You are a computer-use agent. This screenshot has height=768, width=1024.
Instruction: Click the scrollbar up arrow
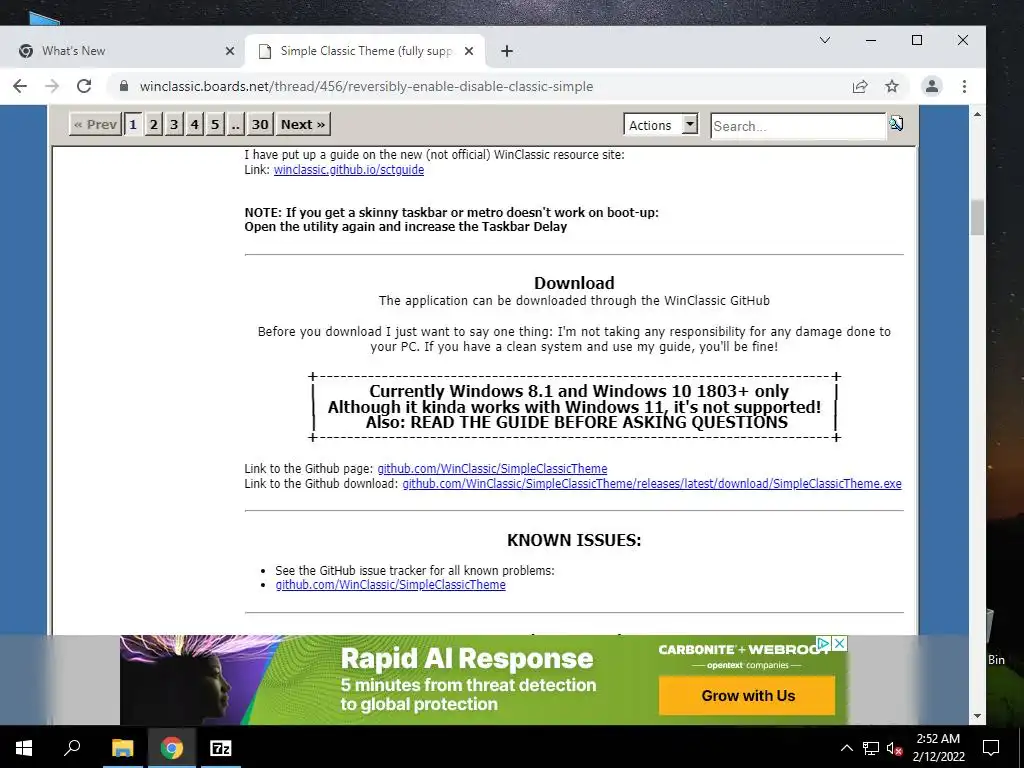point(977,114)
